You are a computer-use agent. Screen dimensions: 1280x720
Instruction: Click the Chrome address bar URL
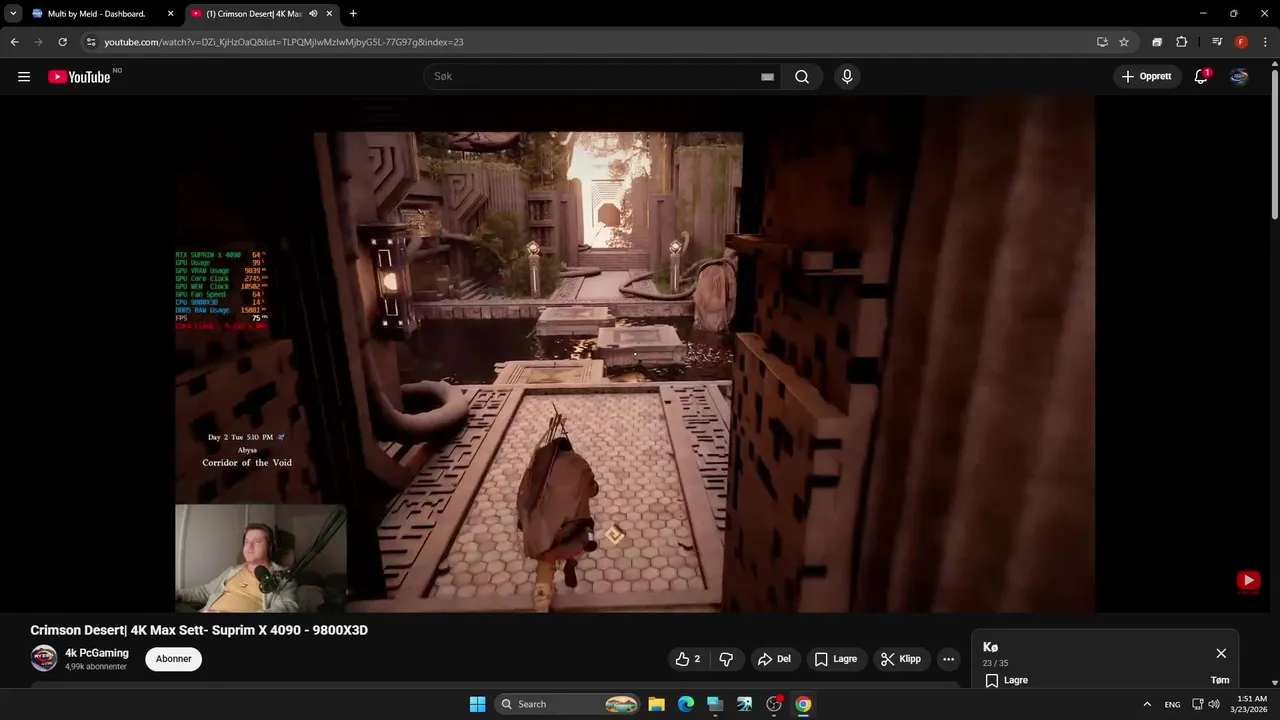[284, 42]
